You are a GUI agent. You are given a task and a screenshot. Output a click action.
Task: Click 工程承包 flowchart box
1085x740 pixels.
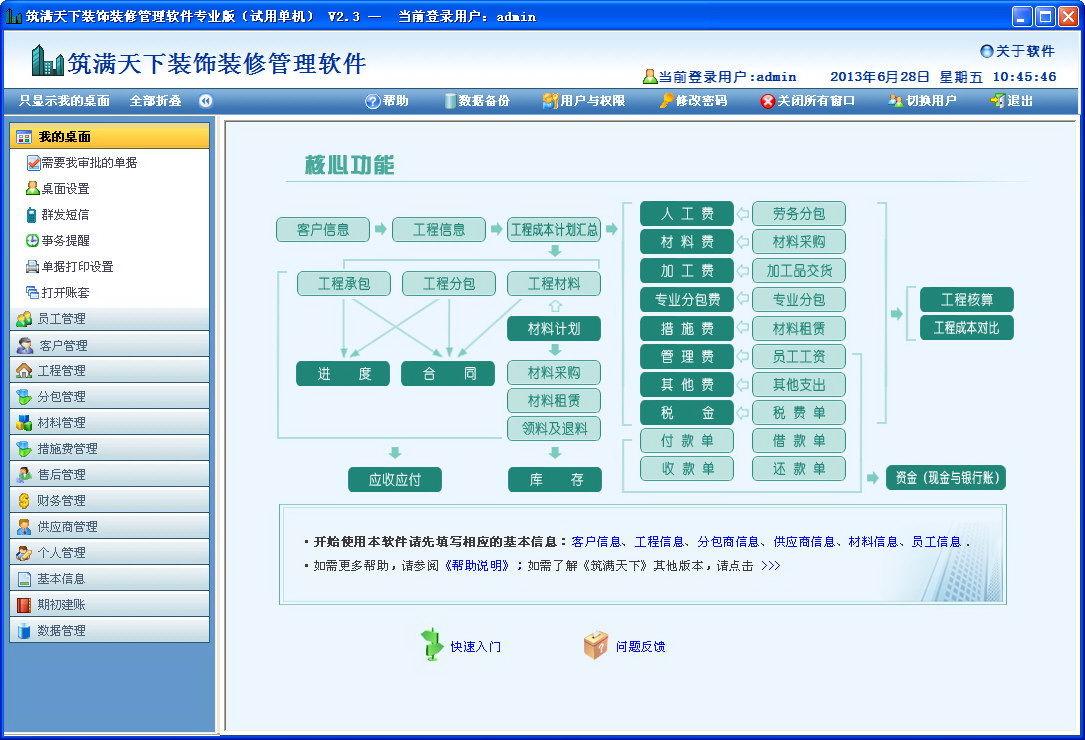(344, 284)
